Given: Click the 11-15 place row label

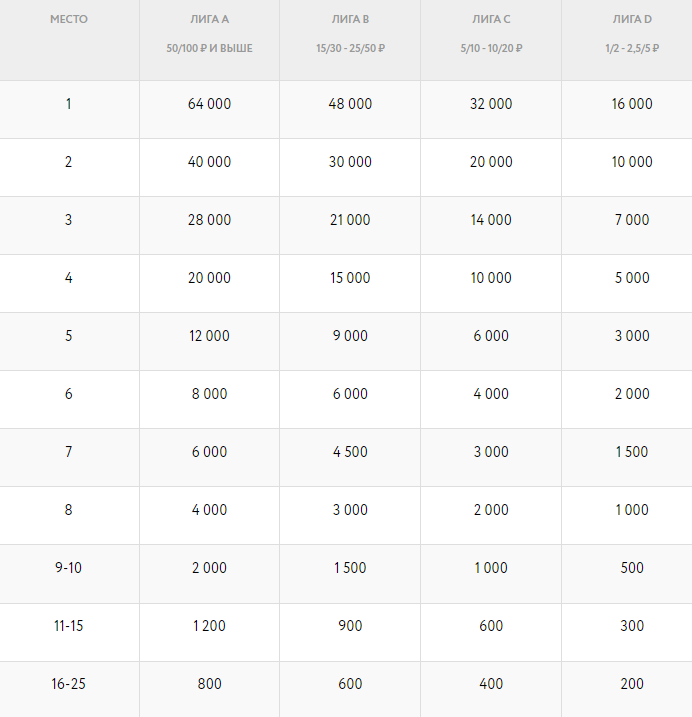Looking at the screenshot, I should [x=69, y=626].
